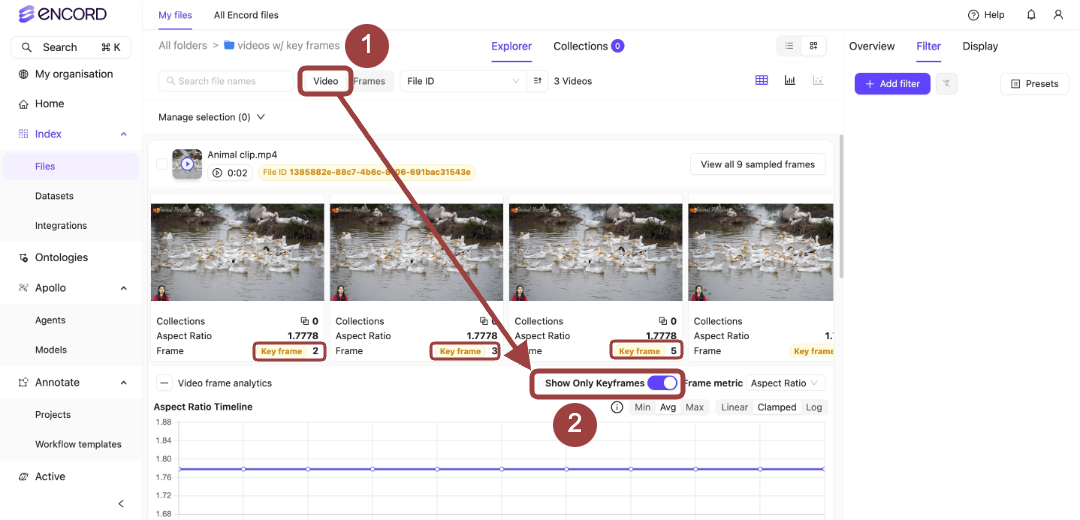This screenshot has width=1080, height=520.
Task: Open Presets button
Action: (x=1035, y=83)
